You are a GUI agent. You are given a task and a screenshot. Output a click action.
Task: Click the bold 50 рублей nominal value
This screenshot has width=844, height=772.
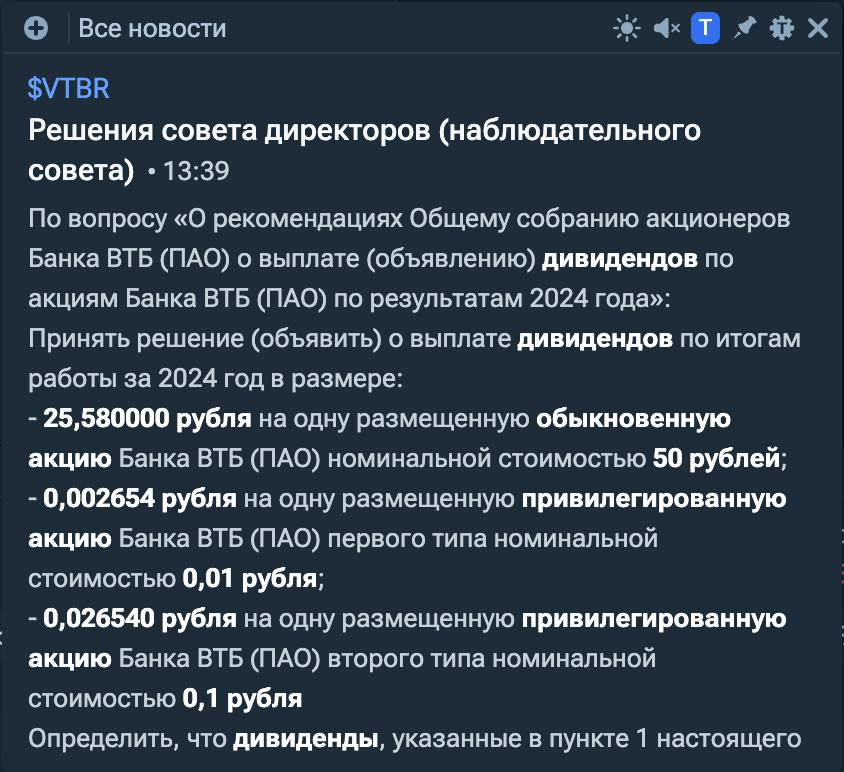coord(715,459)
